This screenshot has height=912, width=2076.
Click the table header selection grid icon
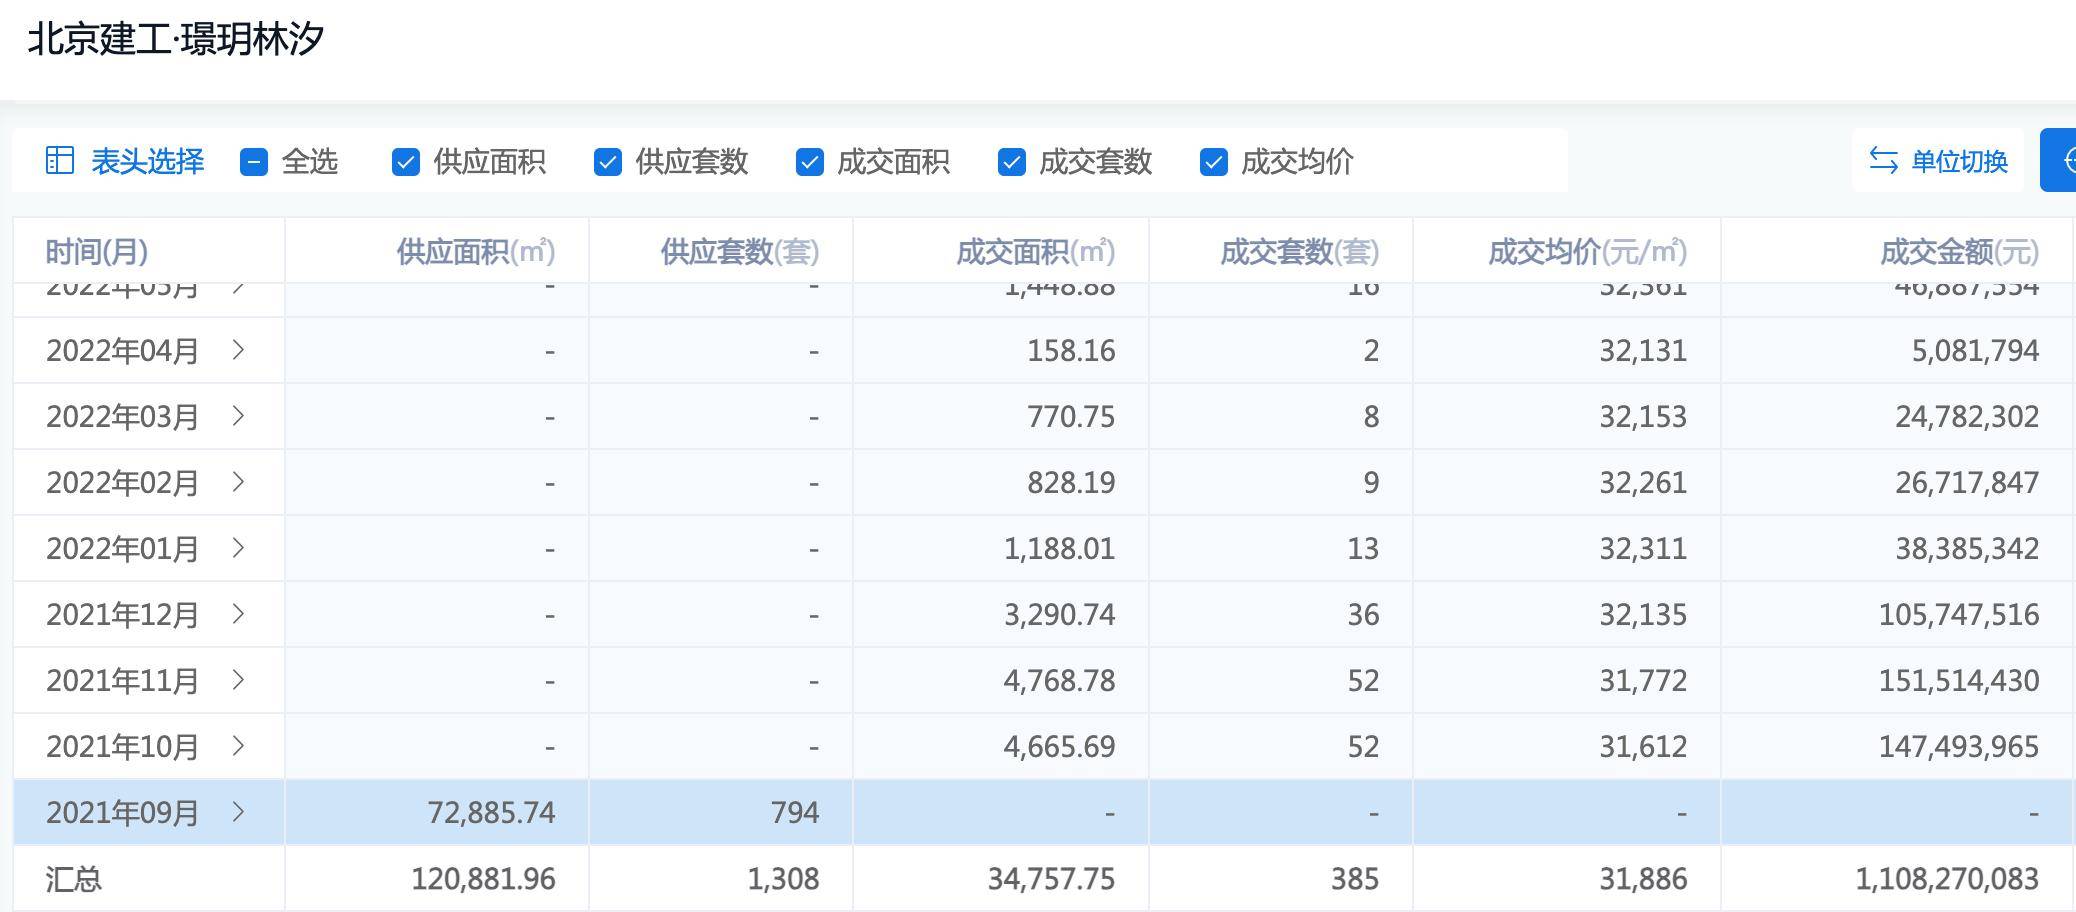coord(60,160)
